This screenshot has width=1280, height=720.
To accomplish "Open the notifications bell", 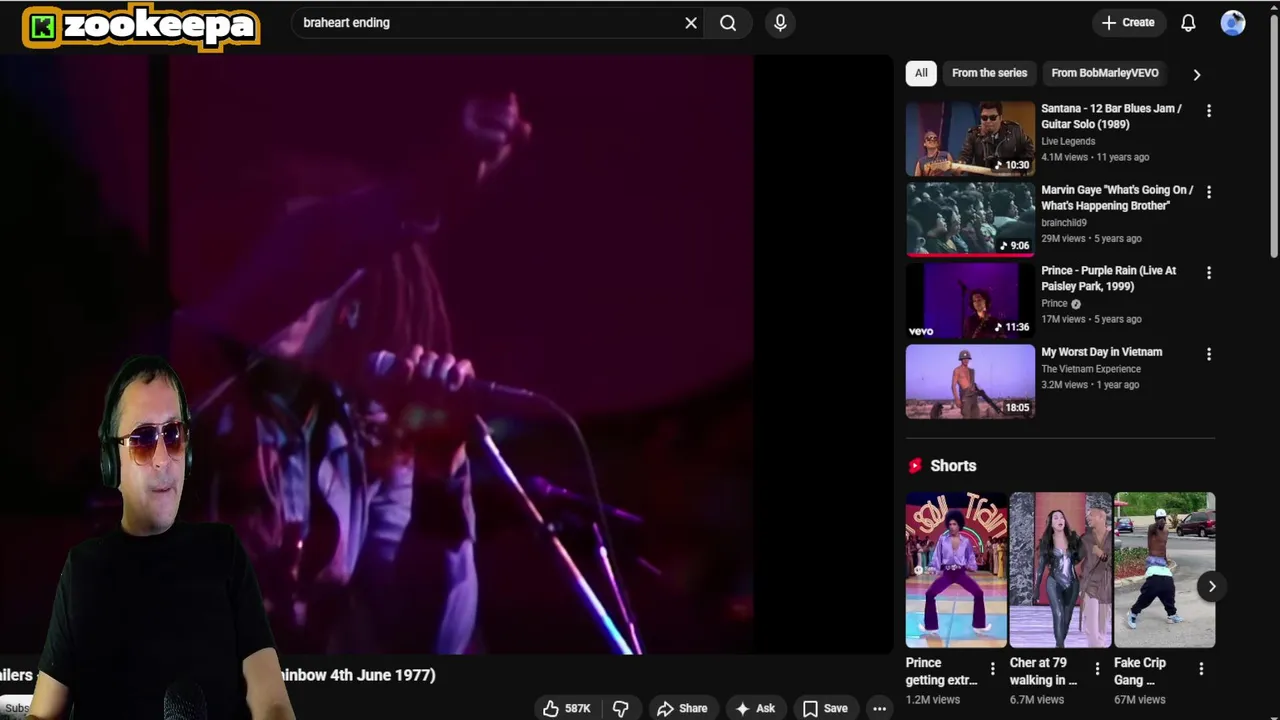I will 1188,23.
